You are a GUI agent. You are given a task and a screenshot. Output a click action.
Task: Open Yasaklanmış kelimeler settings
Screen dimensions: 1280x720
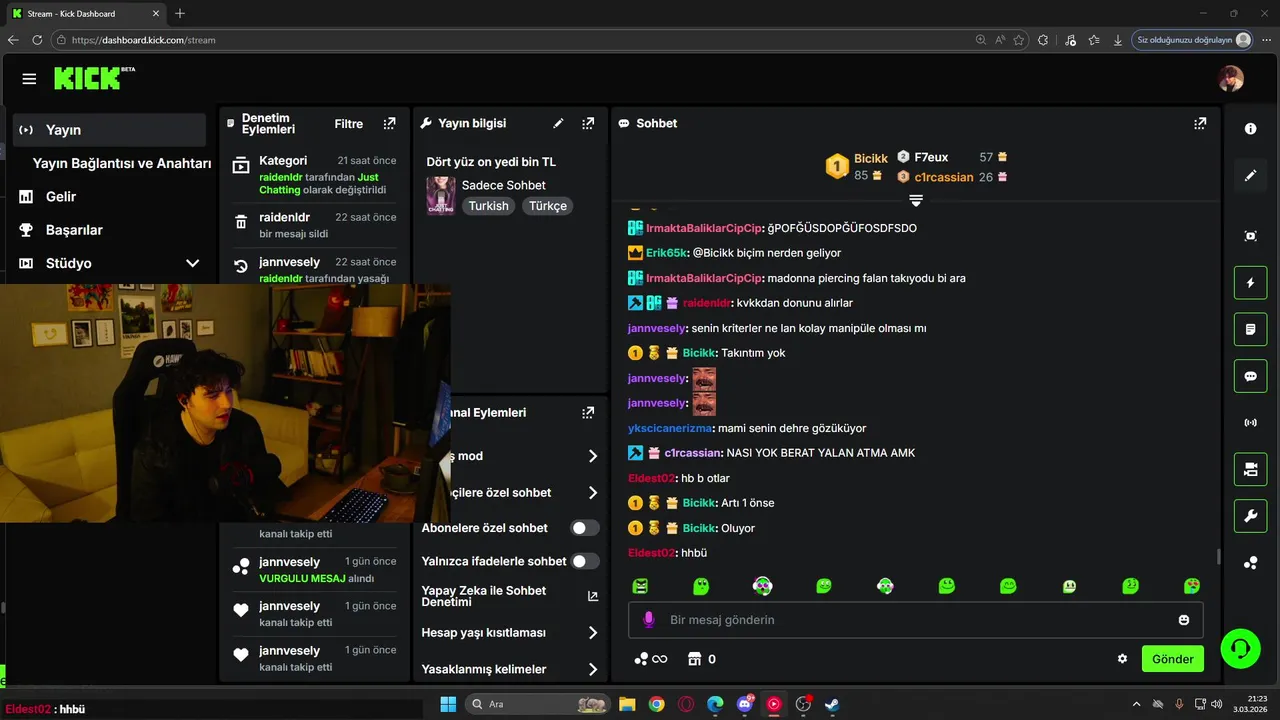[510, 669]
